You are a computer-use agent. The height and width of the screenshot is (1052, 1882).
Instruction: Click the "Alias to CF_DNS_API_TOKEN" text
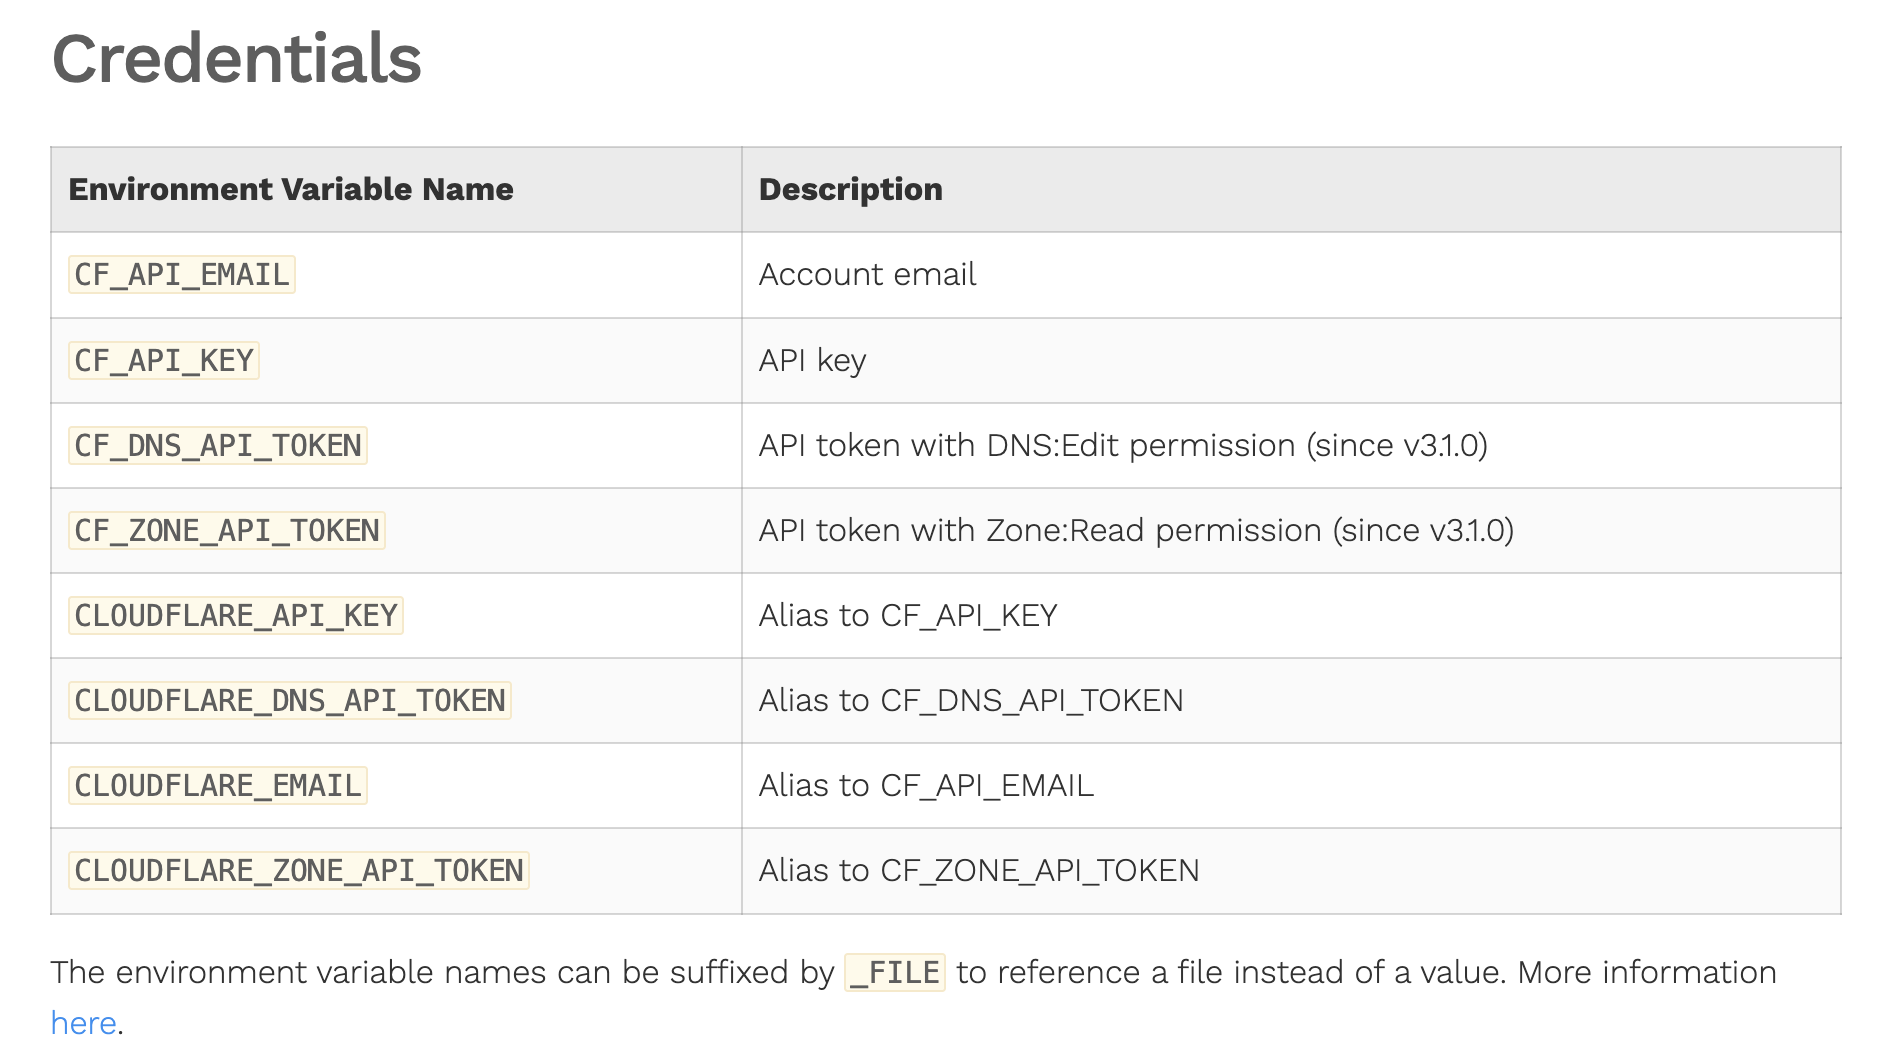coord(970,700)
